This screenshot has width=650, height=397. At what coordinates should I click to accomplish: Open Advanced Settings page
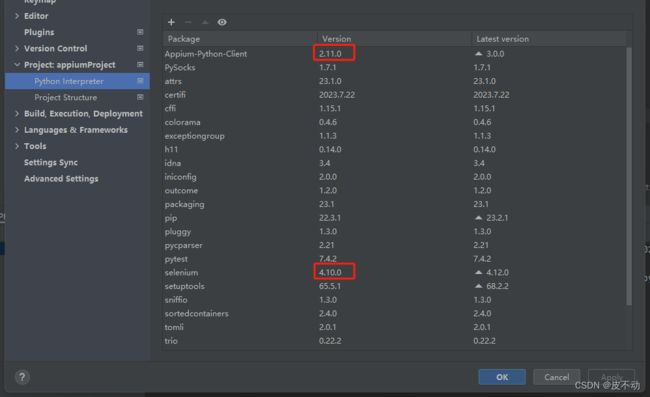coord(61,179)
